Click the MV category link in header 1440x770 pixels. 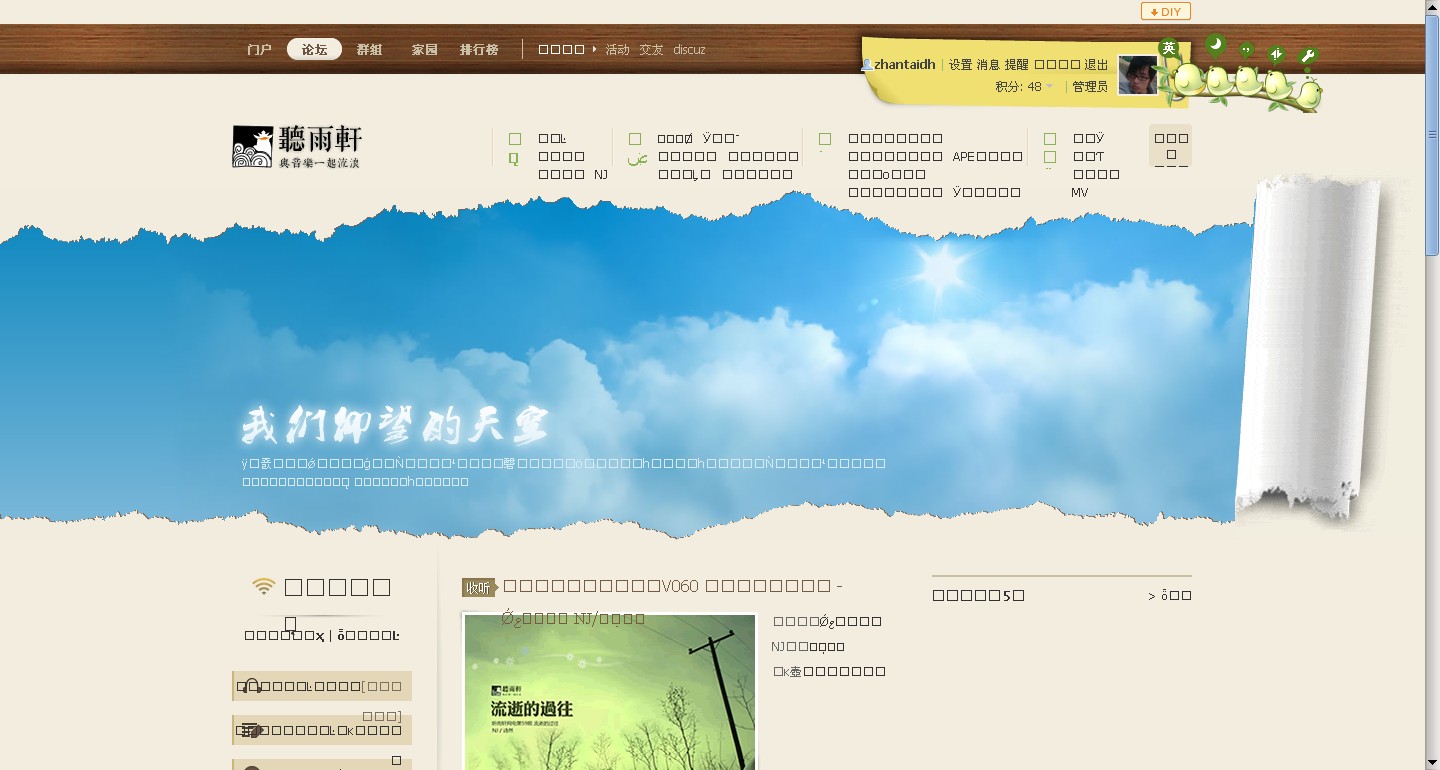[1080, 192]
